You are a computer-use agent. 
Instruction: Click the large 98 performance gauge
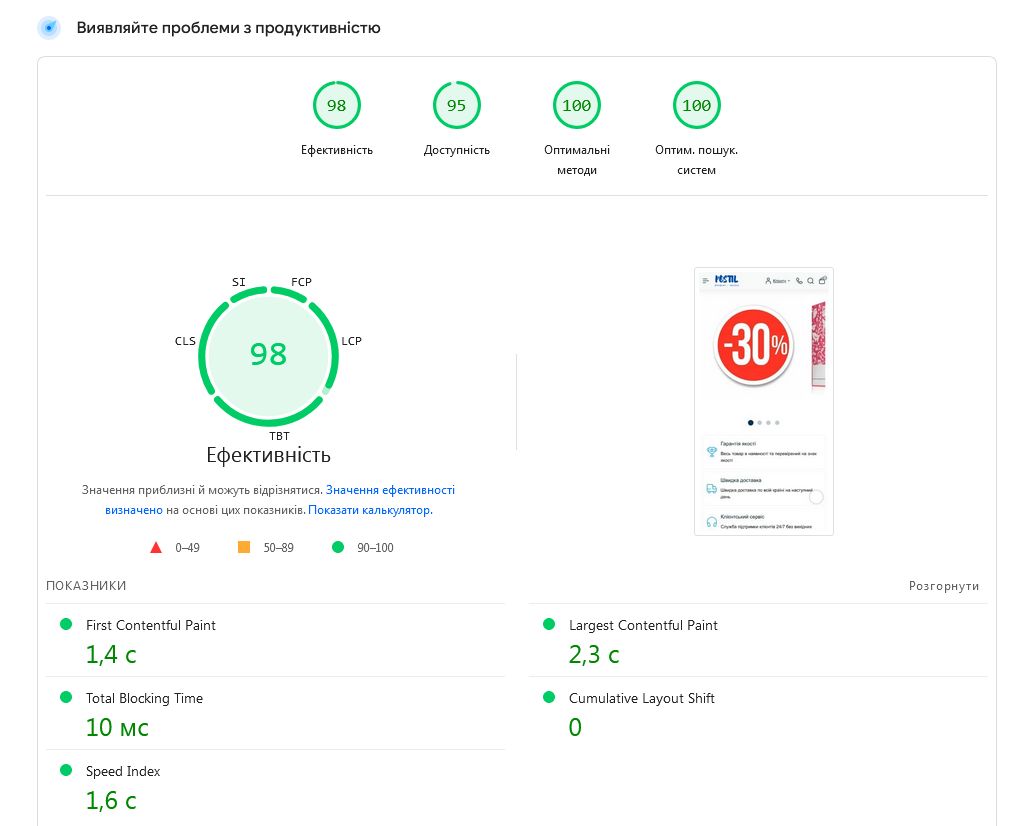pyautogui.click(x=268, y=355)
